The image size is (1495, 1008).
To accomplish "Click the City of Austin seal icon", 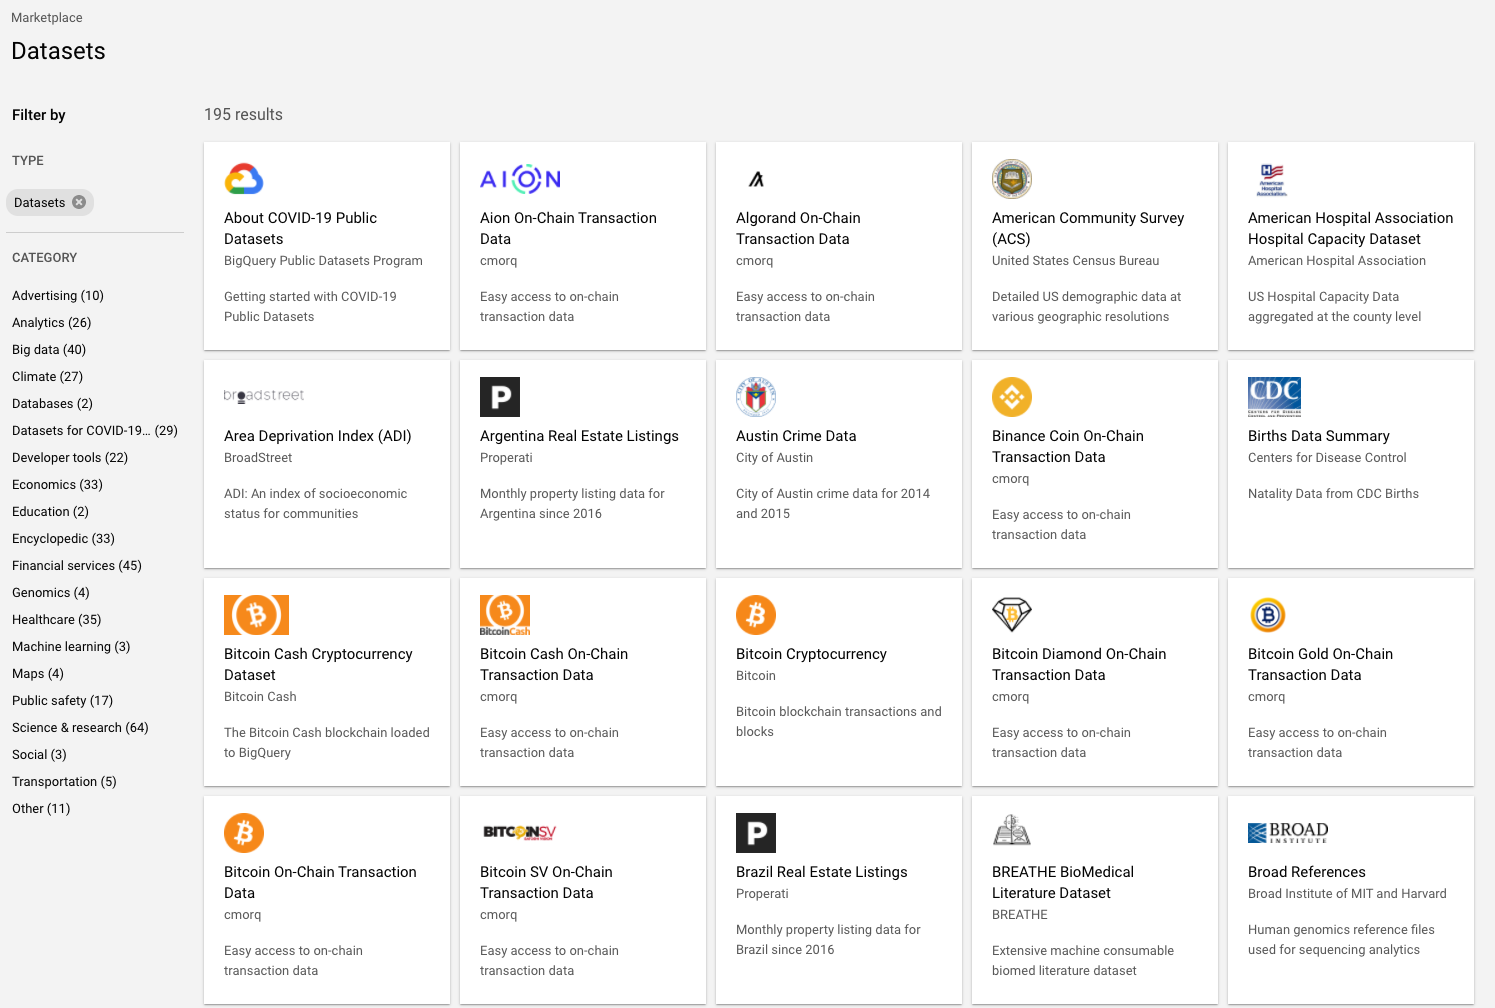I will (x=756, y=397).
